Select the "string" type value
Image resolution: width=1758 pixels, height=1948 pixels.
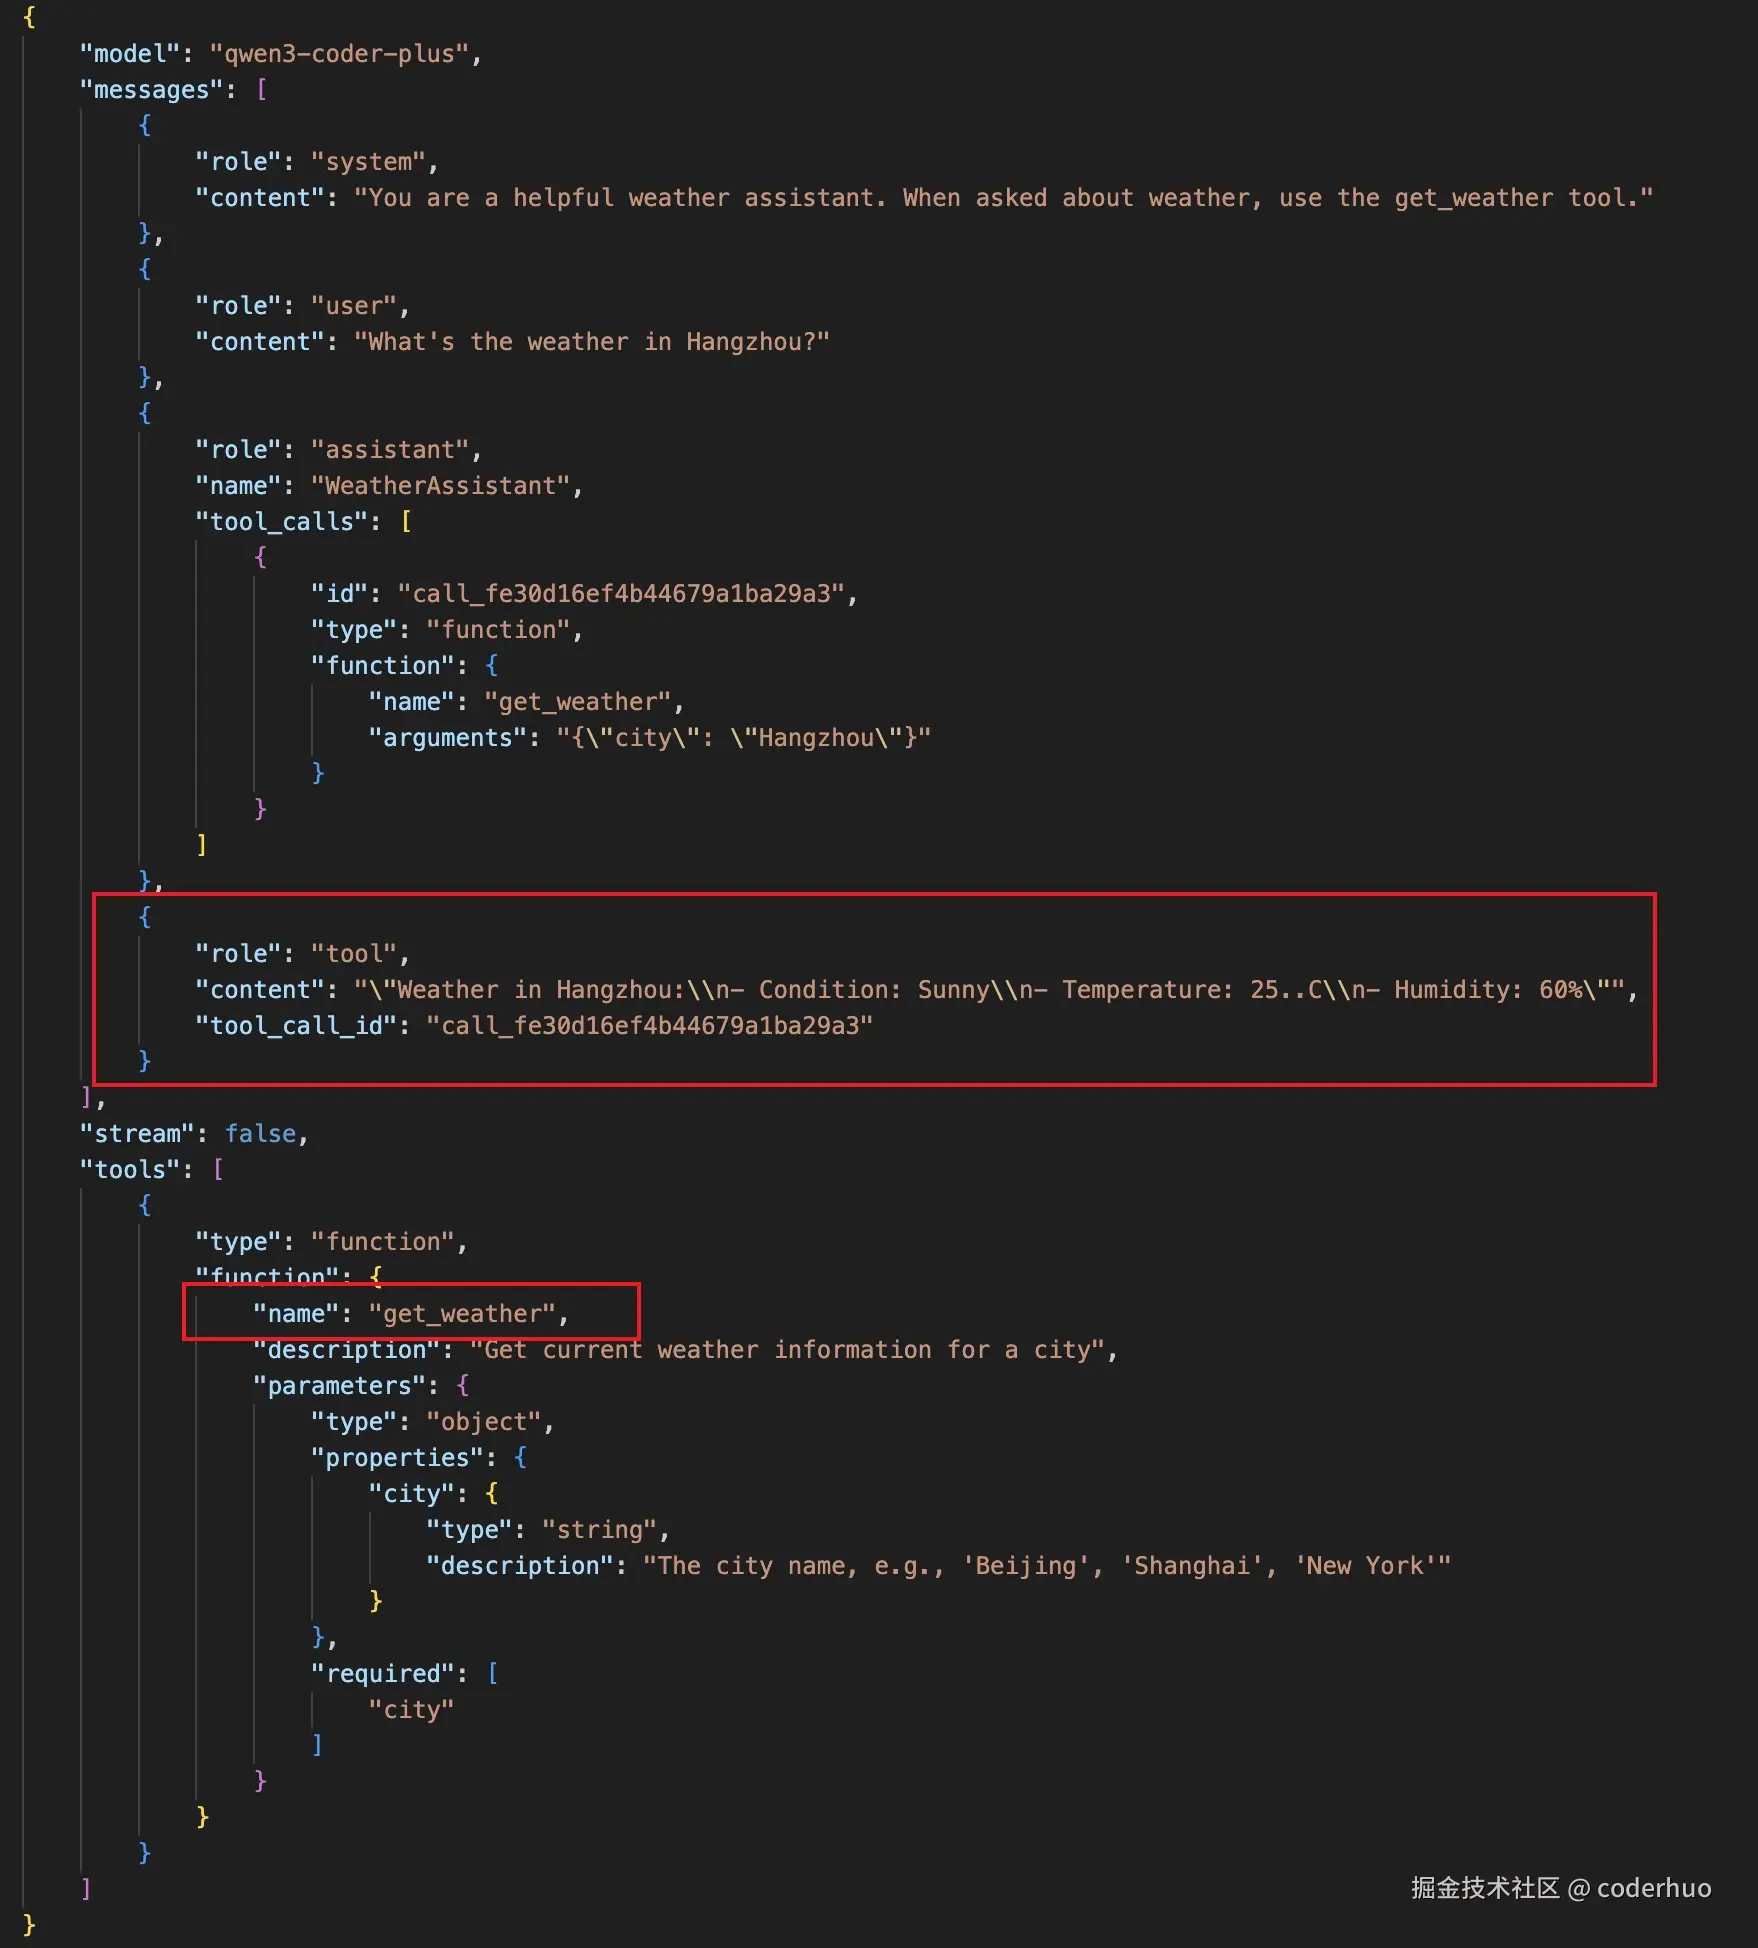click(600, 1530)
